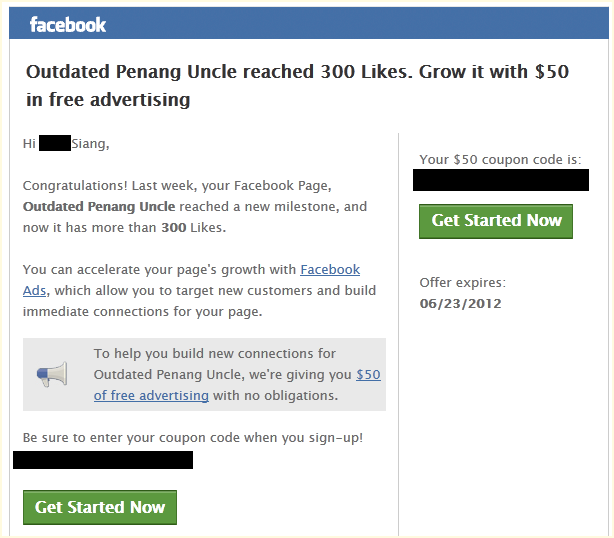Click 'Be sure to enter your coupon code' text
Screen dimensions: 614x538
[x=192, y=438]
